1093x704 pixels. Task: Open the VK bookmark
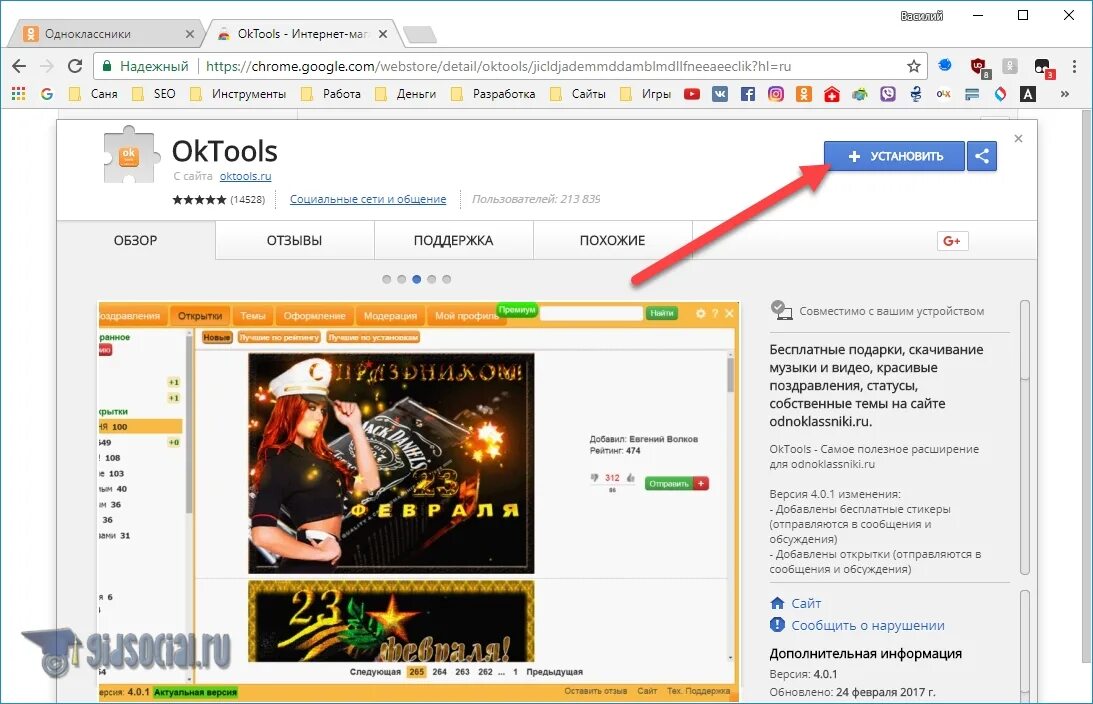tap(719, 94)
